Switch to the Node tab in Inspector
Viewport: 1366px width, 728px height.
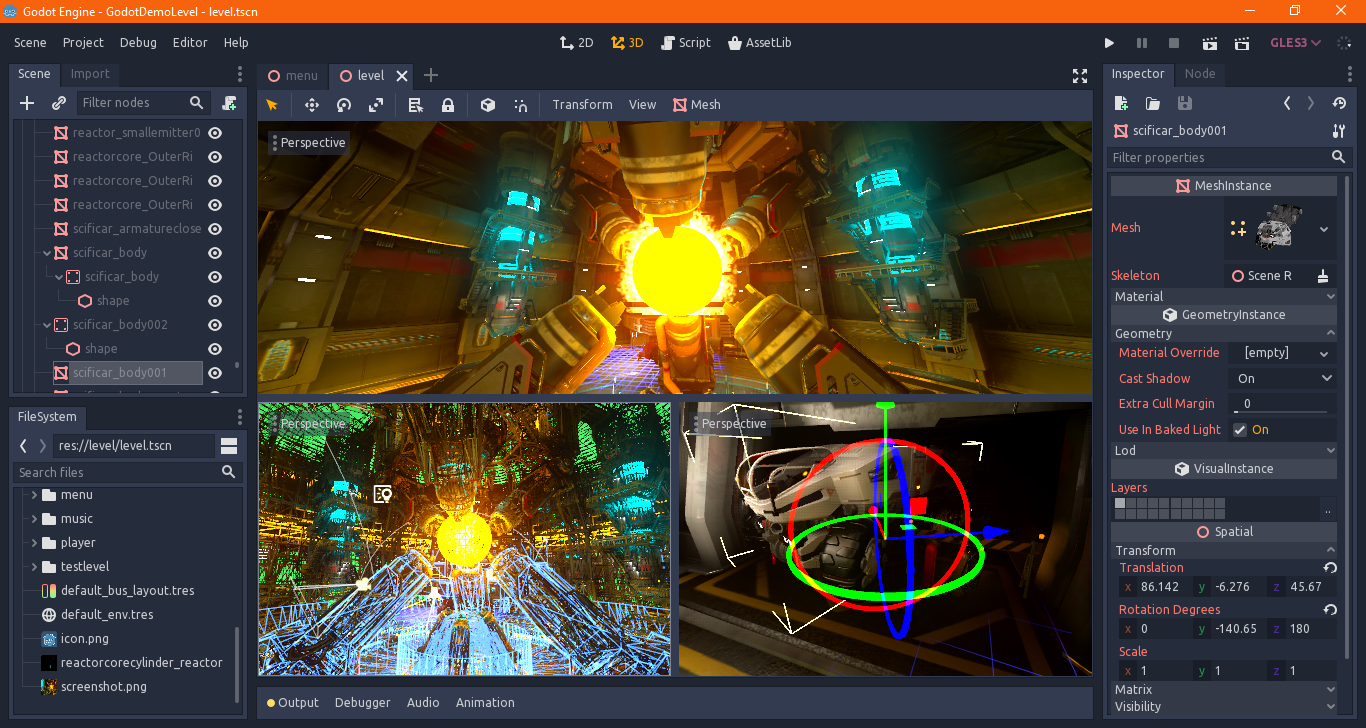tap(1200, 74)
